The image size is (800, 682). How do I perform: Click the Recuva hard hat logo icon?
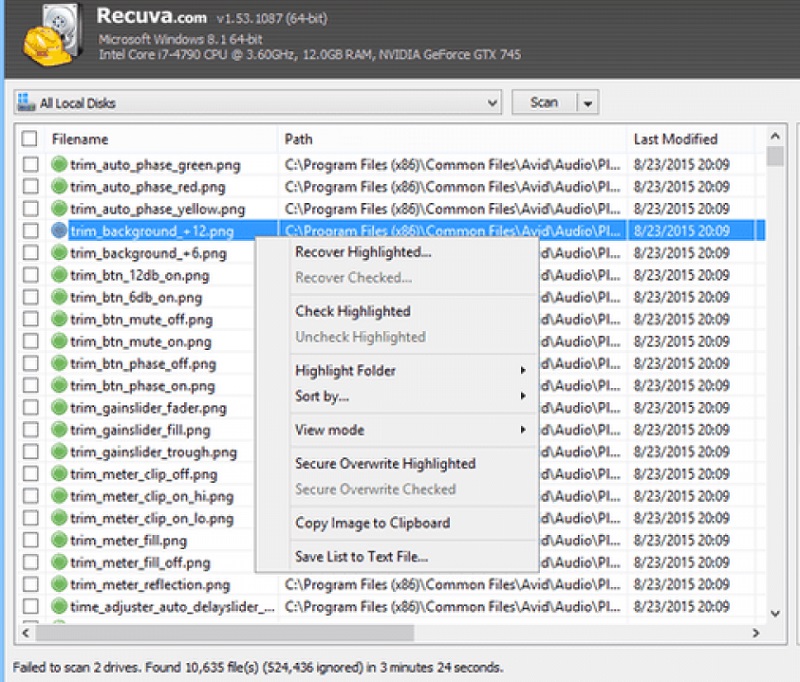click(x=52, y=36)
